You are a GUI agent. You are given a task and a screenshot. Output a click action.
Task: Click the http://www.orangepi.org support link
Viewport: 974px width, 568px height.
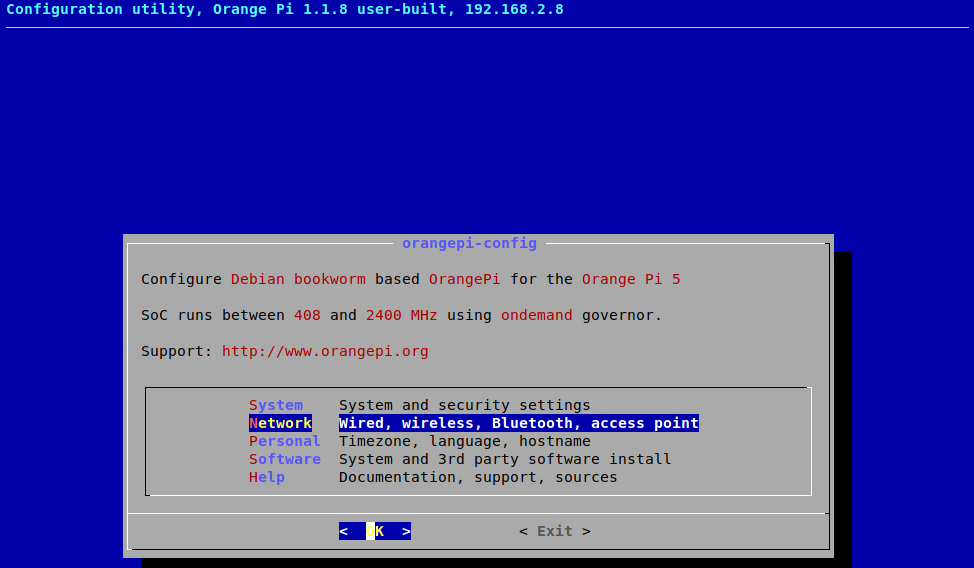point(325,351)
